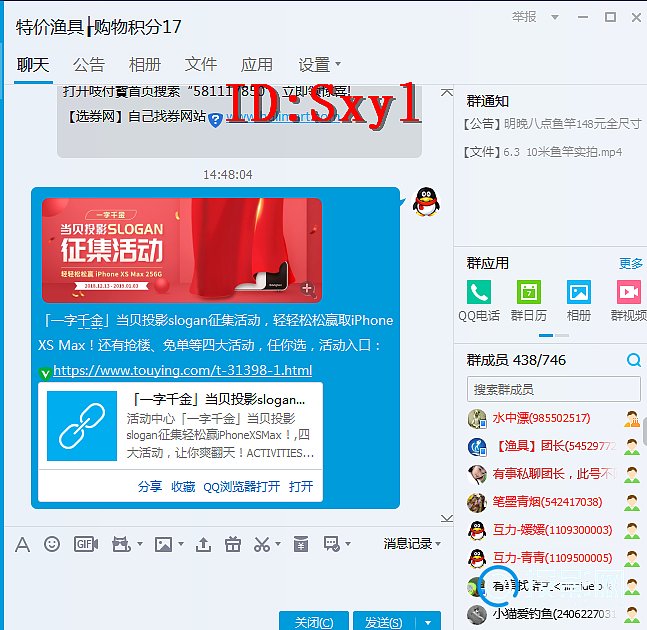Expand dropdown arrow next to 举报
Screen dimensions: 647x630
555,17
